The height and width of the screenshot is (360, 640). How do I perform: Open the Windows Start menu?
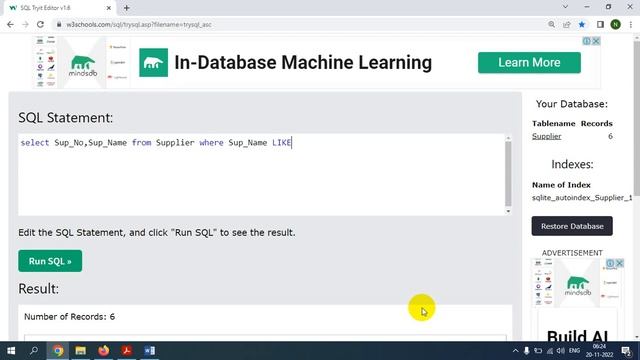pos(11,351)
